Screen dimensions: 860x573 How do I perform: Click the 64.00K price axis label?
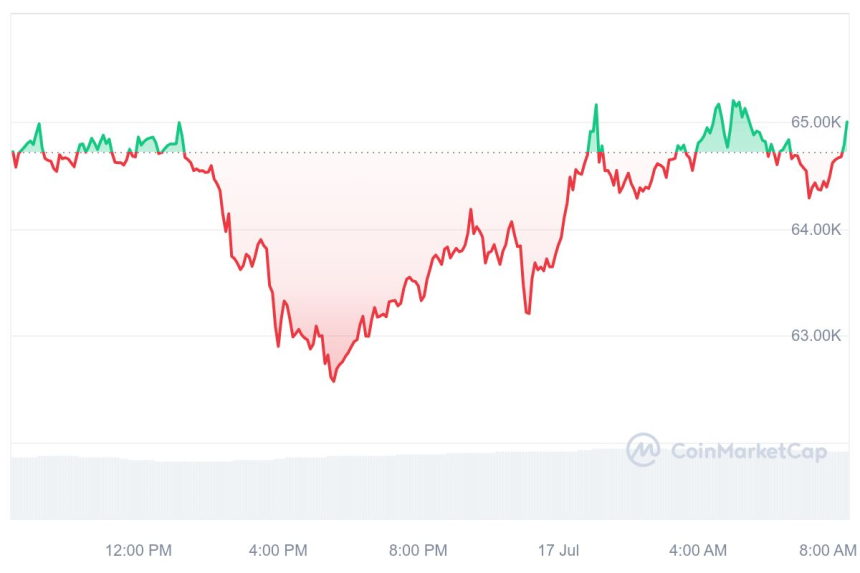(816, 229)
